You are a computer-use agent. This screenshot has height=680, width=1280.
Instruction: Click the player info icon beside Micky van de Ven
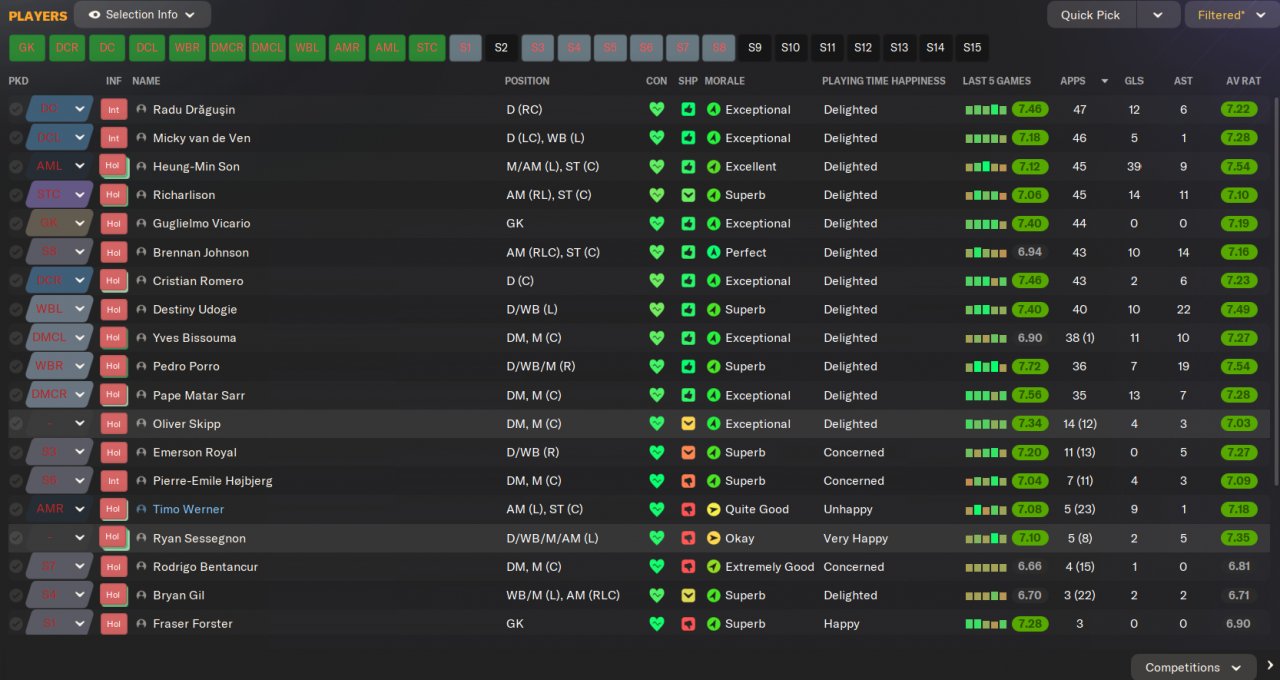tap(141, 138)
